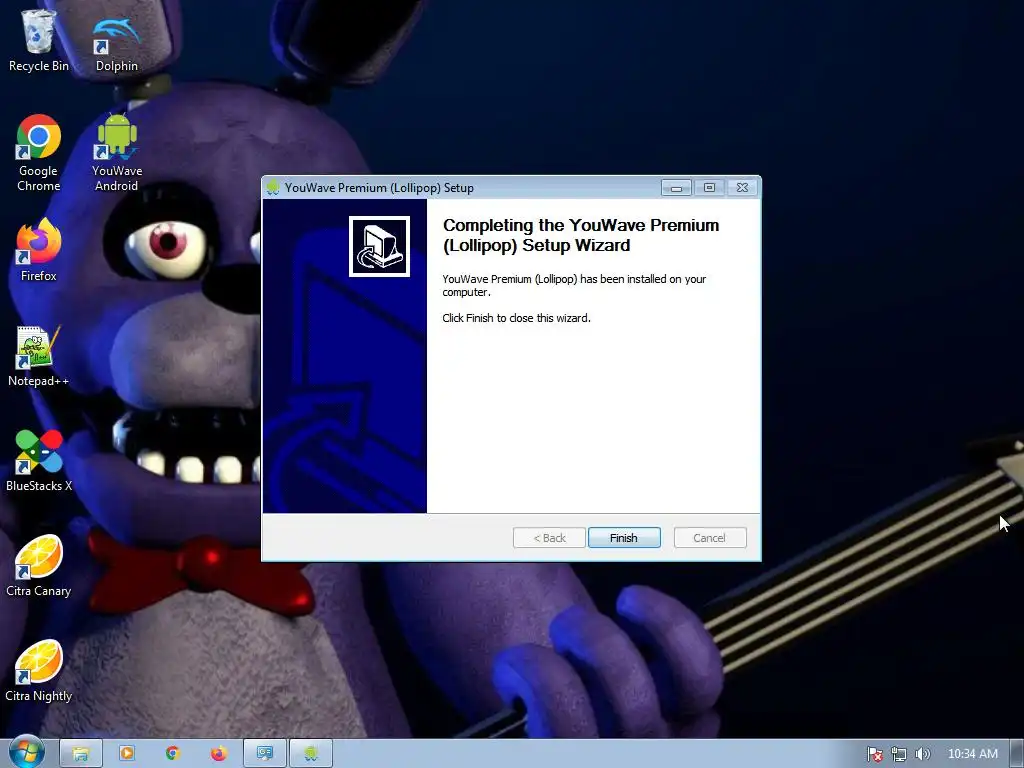
Task: Switch to the control panel taskbar window
Action: (x=264, y=754)
